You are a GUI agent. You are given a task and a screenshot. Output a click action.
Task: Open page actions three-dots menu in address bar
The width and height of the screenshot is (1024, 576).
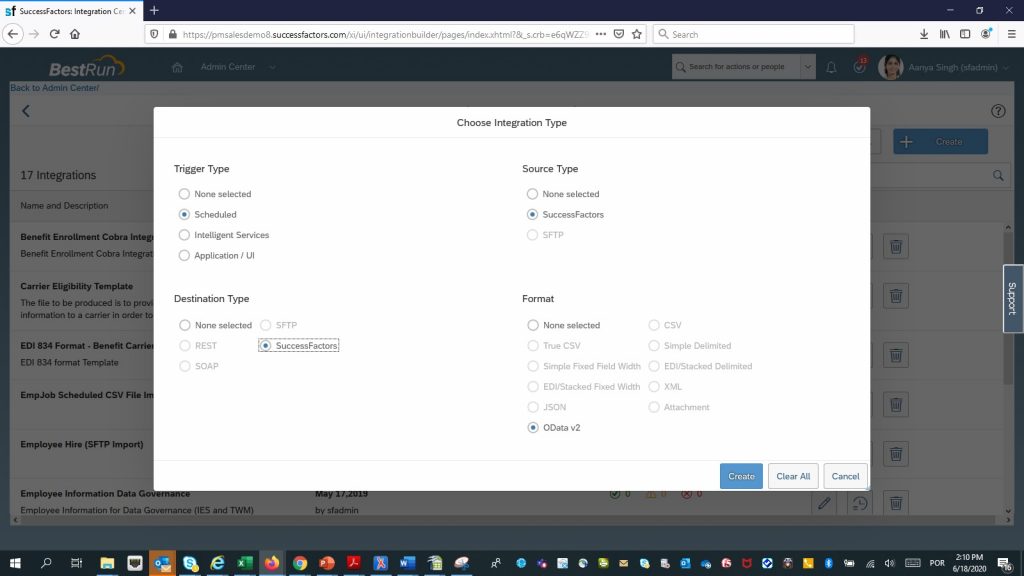(x=601, y=34)
